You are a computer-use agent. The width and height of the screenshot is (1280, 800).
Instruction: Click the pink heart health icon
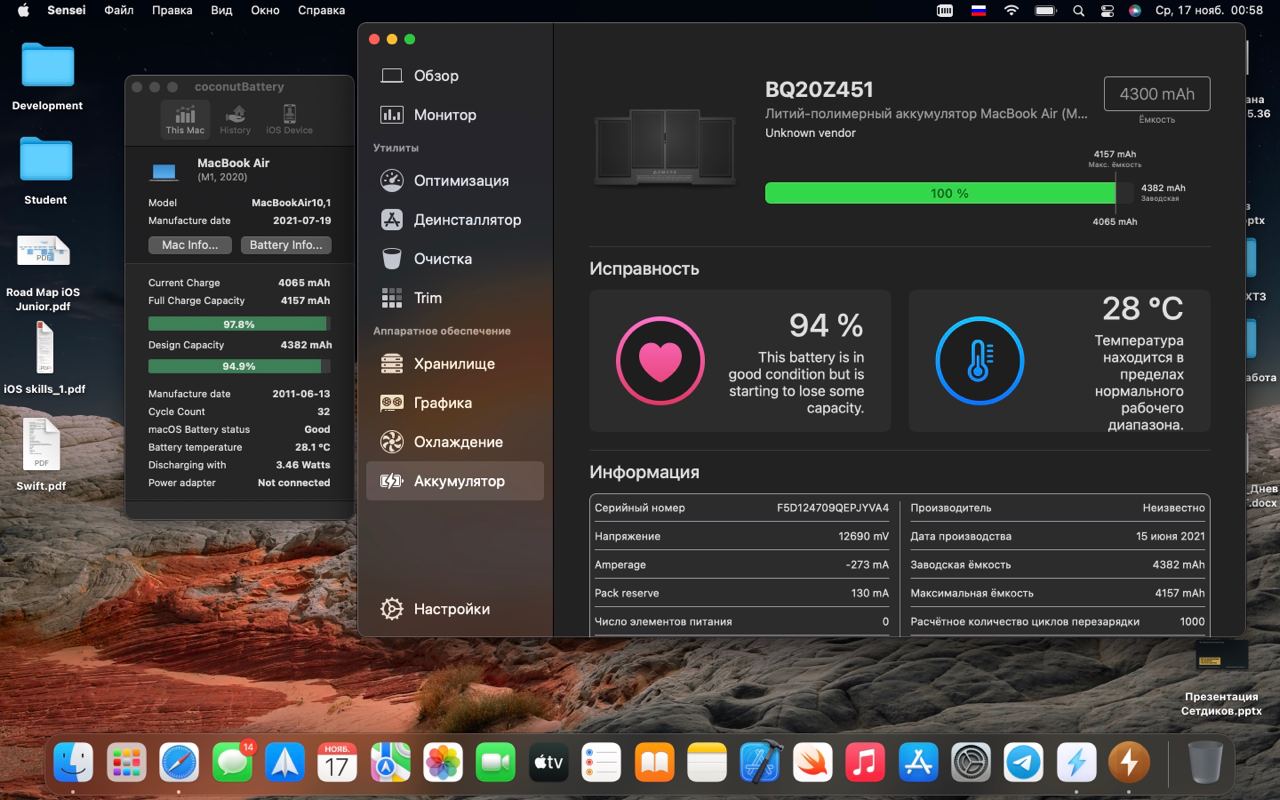coord(660,361)
